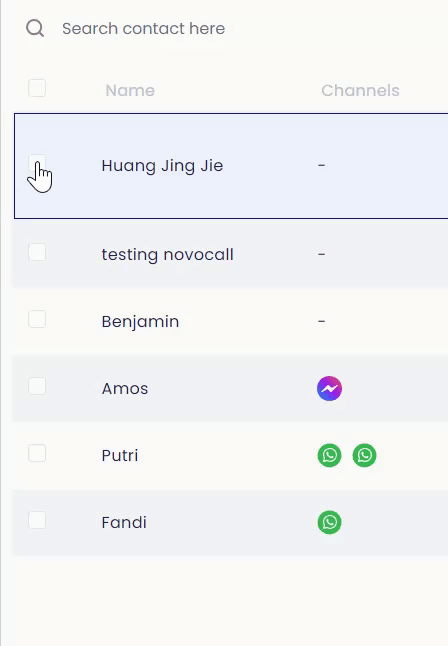Open the testing novocall contact
This screenshot has height=646, width=448.
tap(167, 255)
